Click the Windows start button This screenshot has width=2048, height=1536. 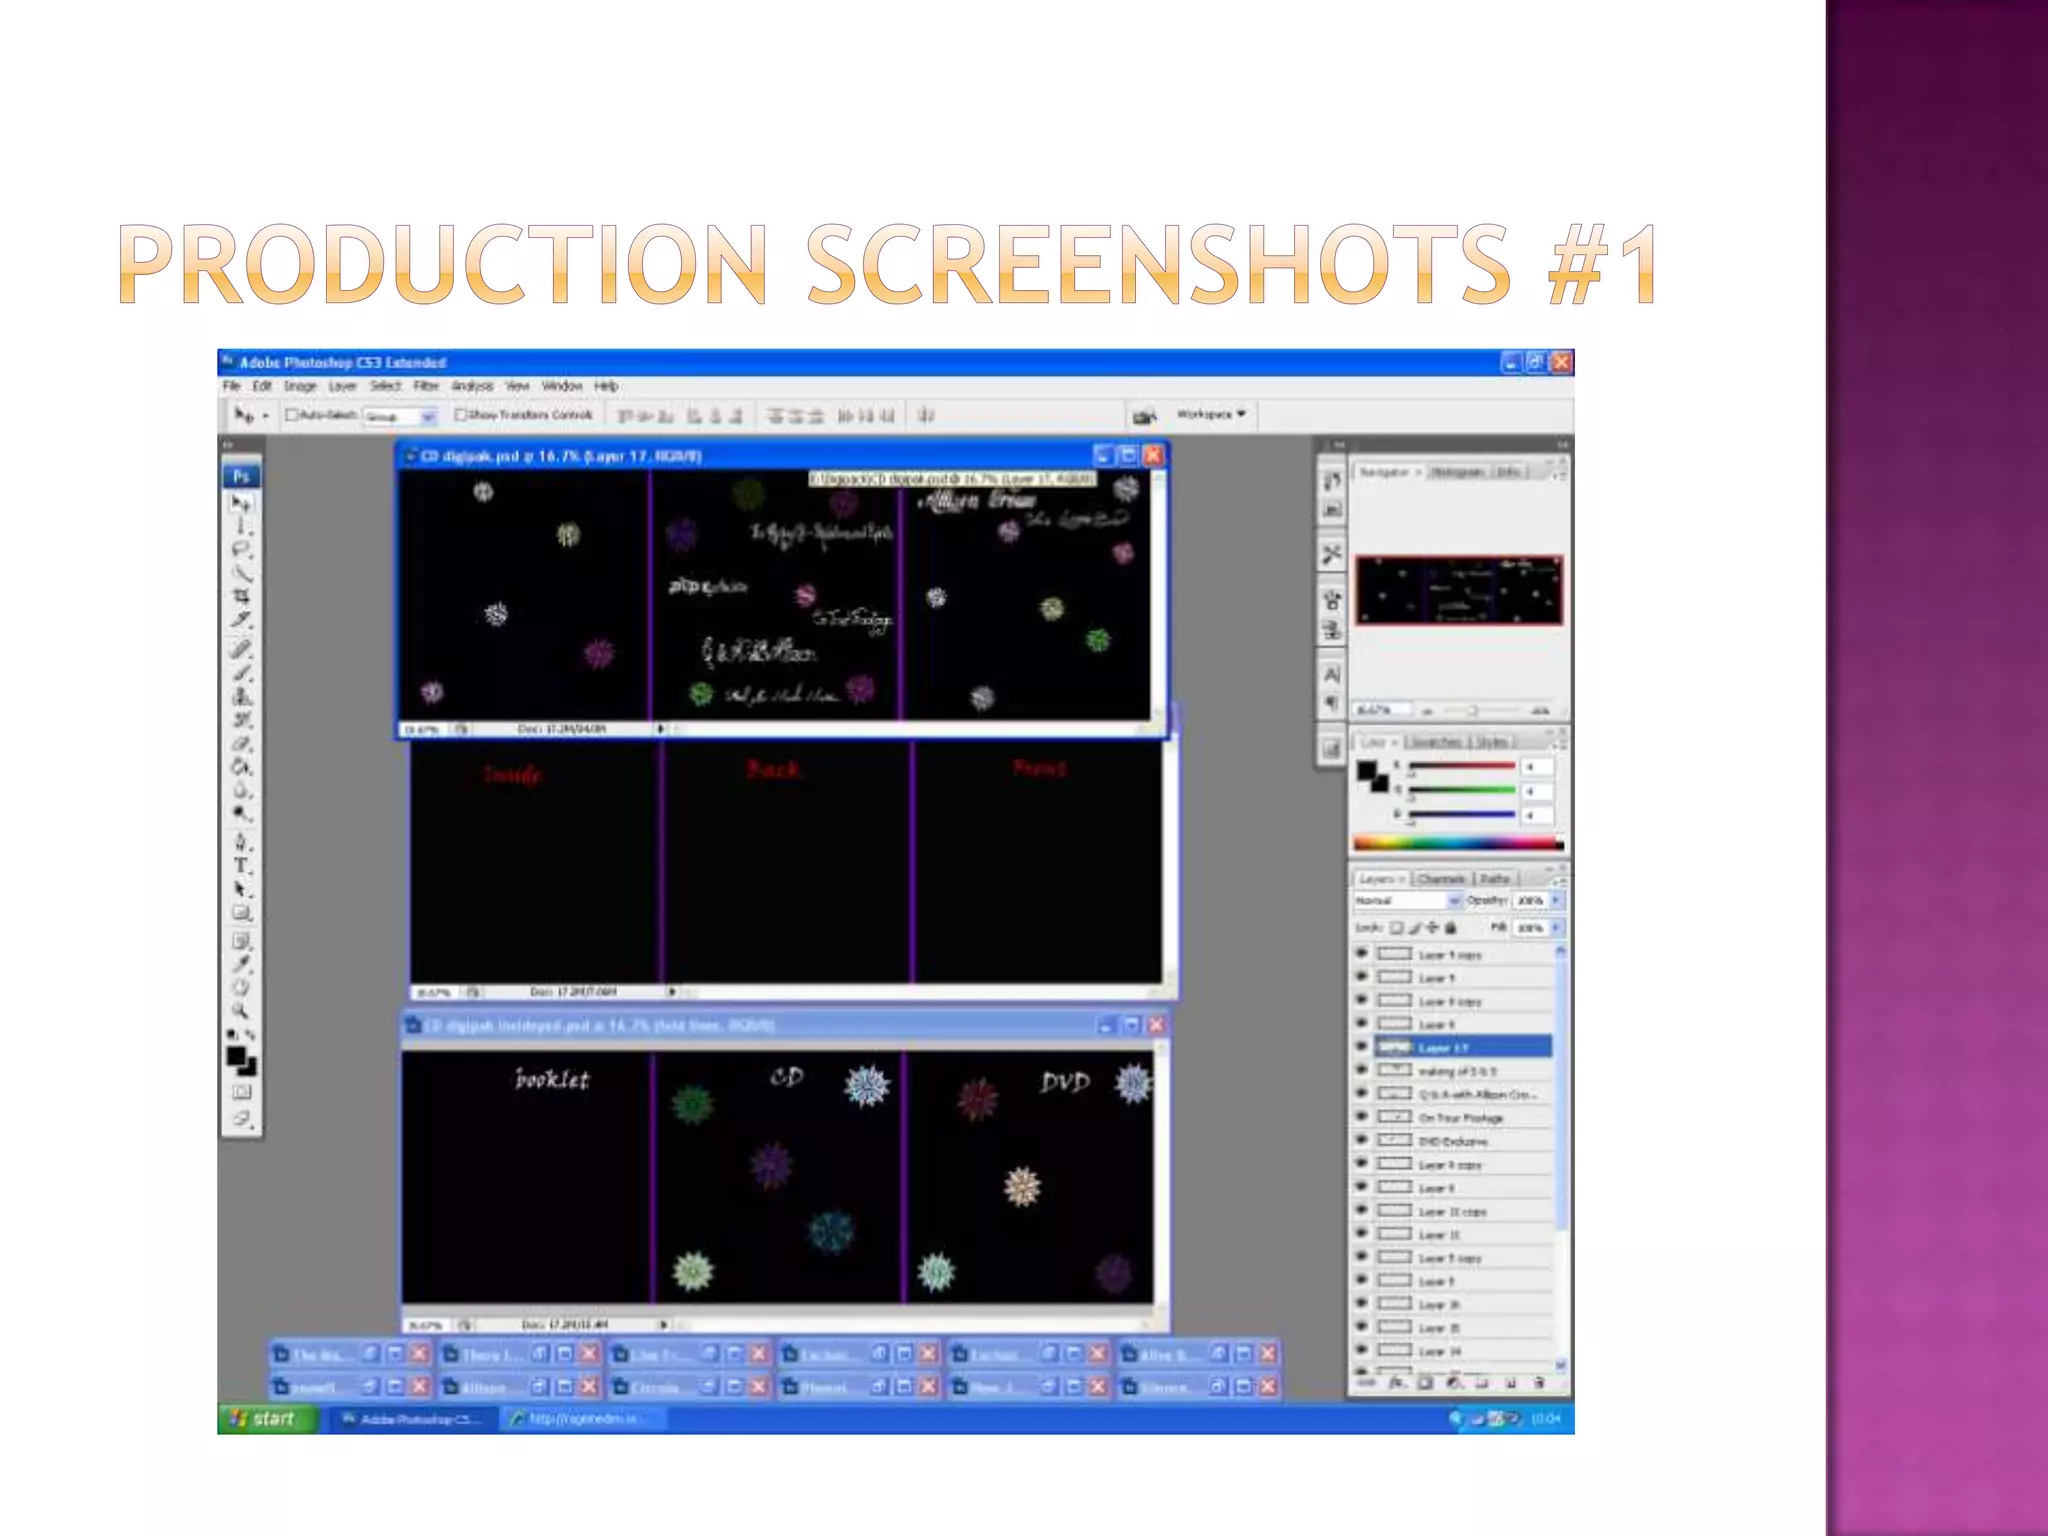[266, 1418]
